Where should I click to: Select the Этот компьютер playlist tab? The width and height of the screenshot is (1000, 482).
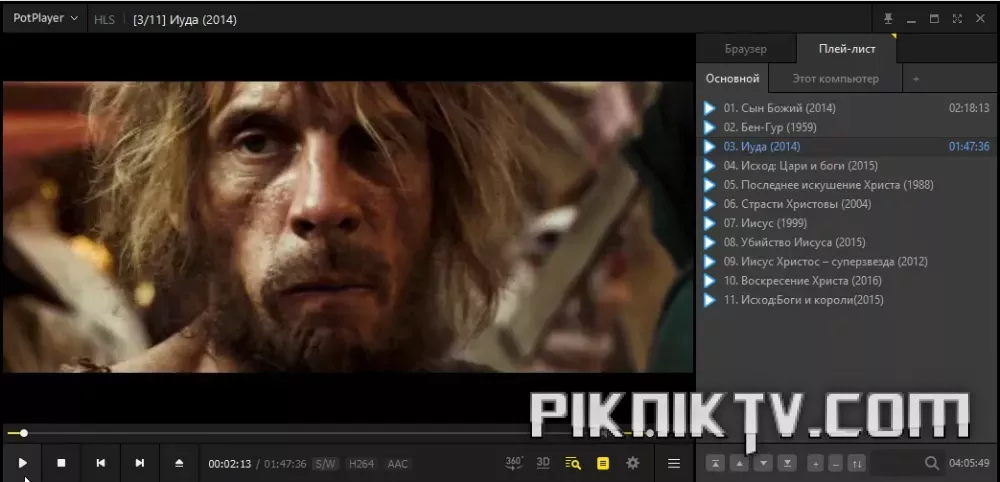click(x=835, y=79)
